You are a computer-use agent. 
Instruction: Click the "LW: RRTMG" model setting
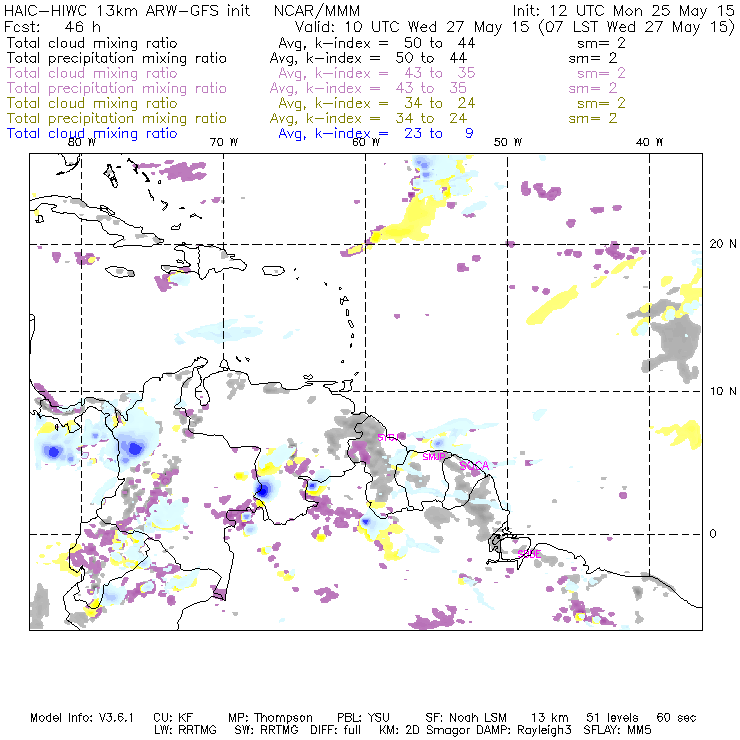click(185, 730)
